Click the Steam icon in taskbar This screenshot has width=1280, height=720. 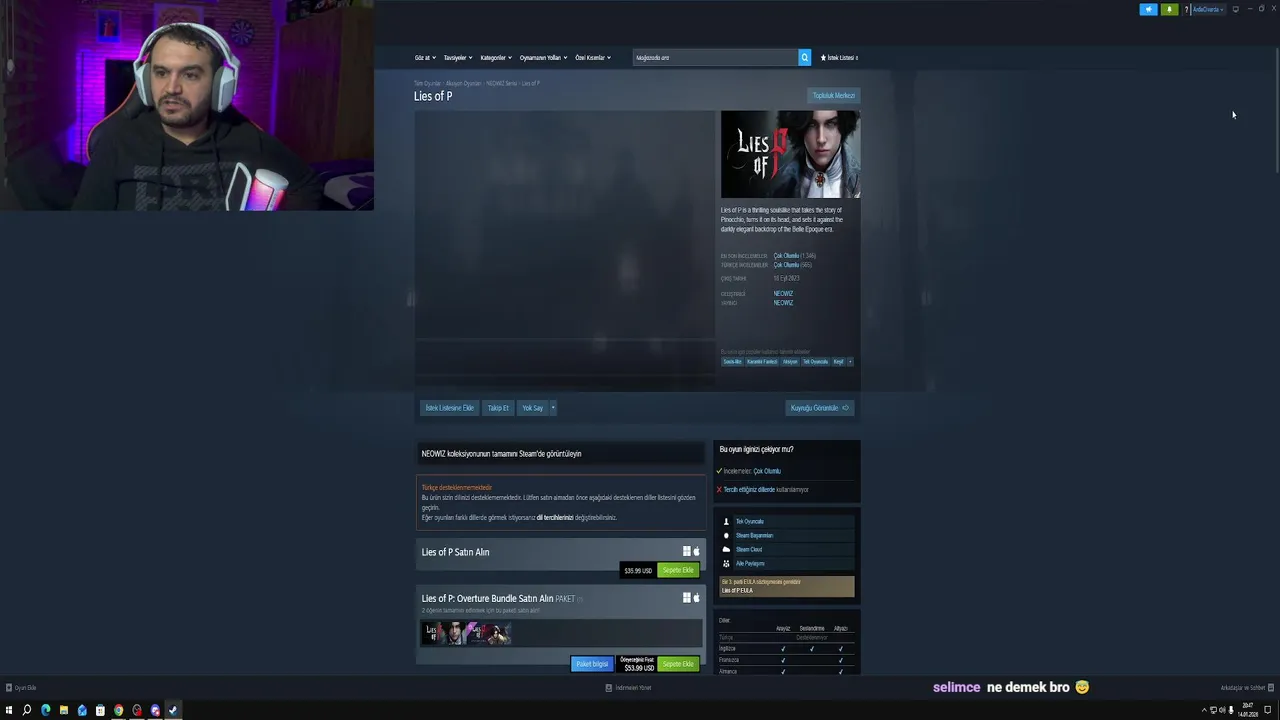click(173, 710)
